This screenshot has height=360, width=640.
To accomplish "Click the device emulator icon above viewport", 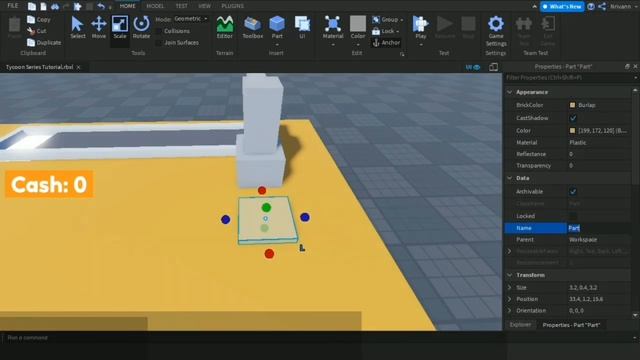I will pos(493,67).
